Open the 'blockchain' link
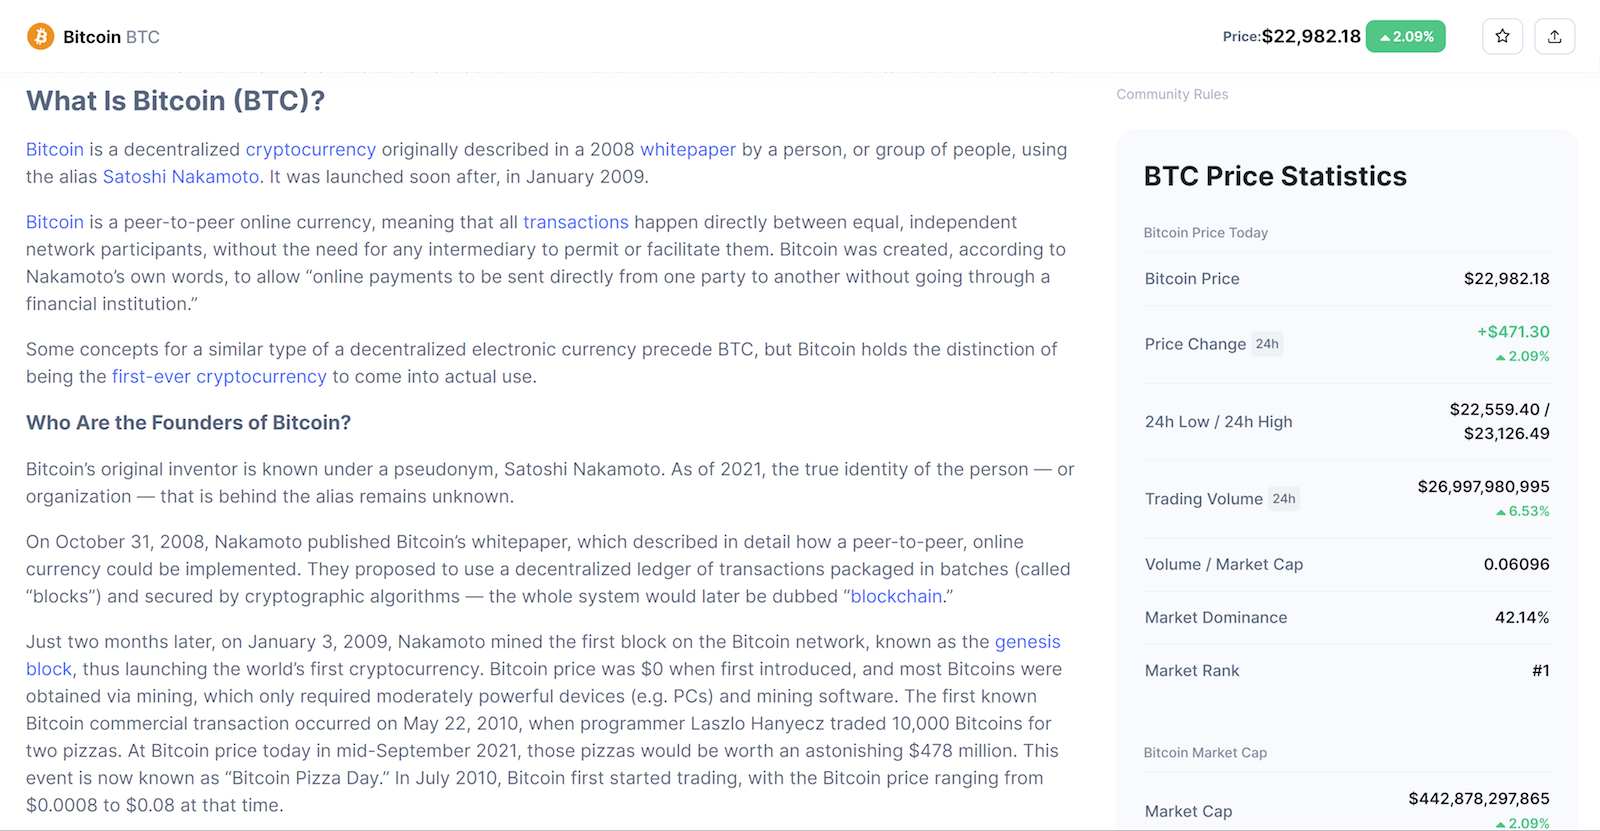 coord(896,597)
